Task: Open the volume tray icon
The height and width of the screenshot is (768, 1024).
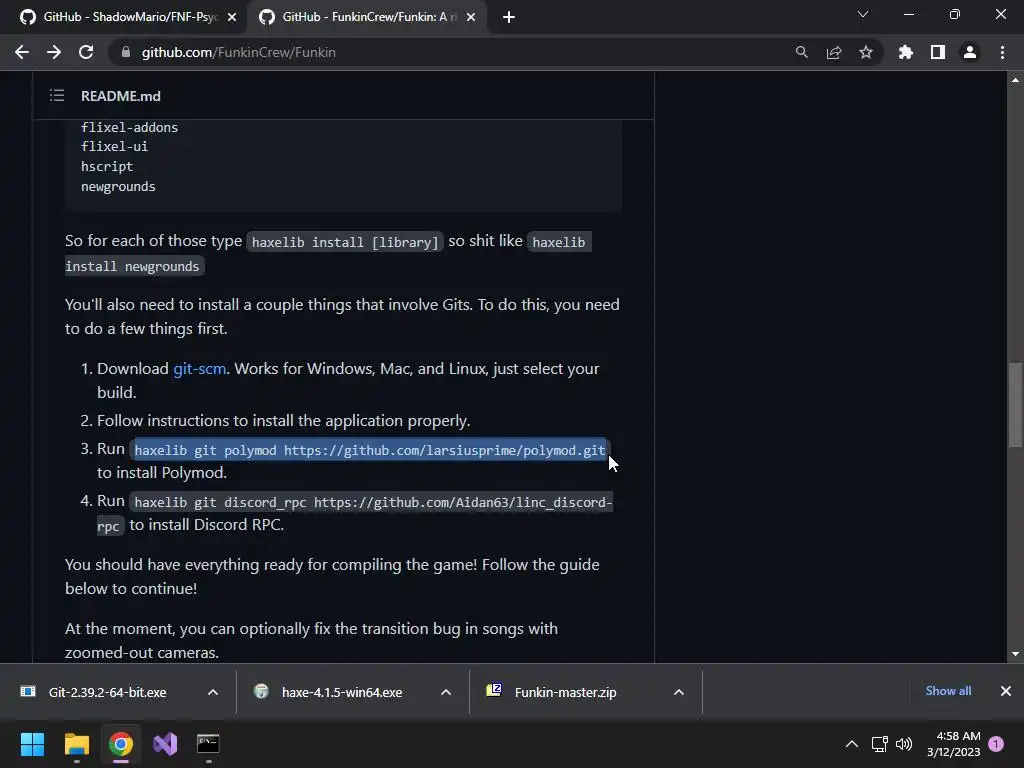Action: [904, 744]
